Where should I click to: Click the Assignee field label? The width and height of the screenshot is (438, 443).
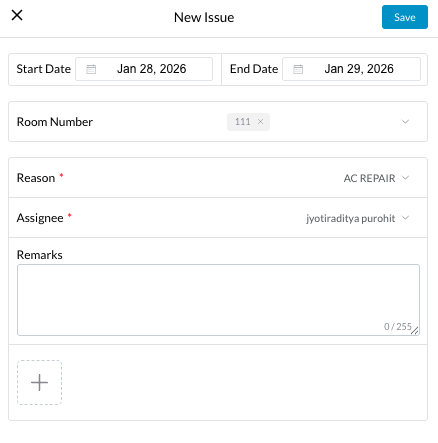tap(40, 218)
